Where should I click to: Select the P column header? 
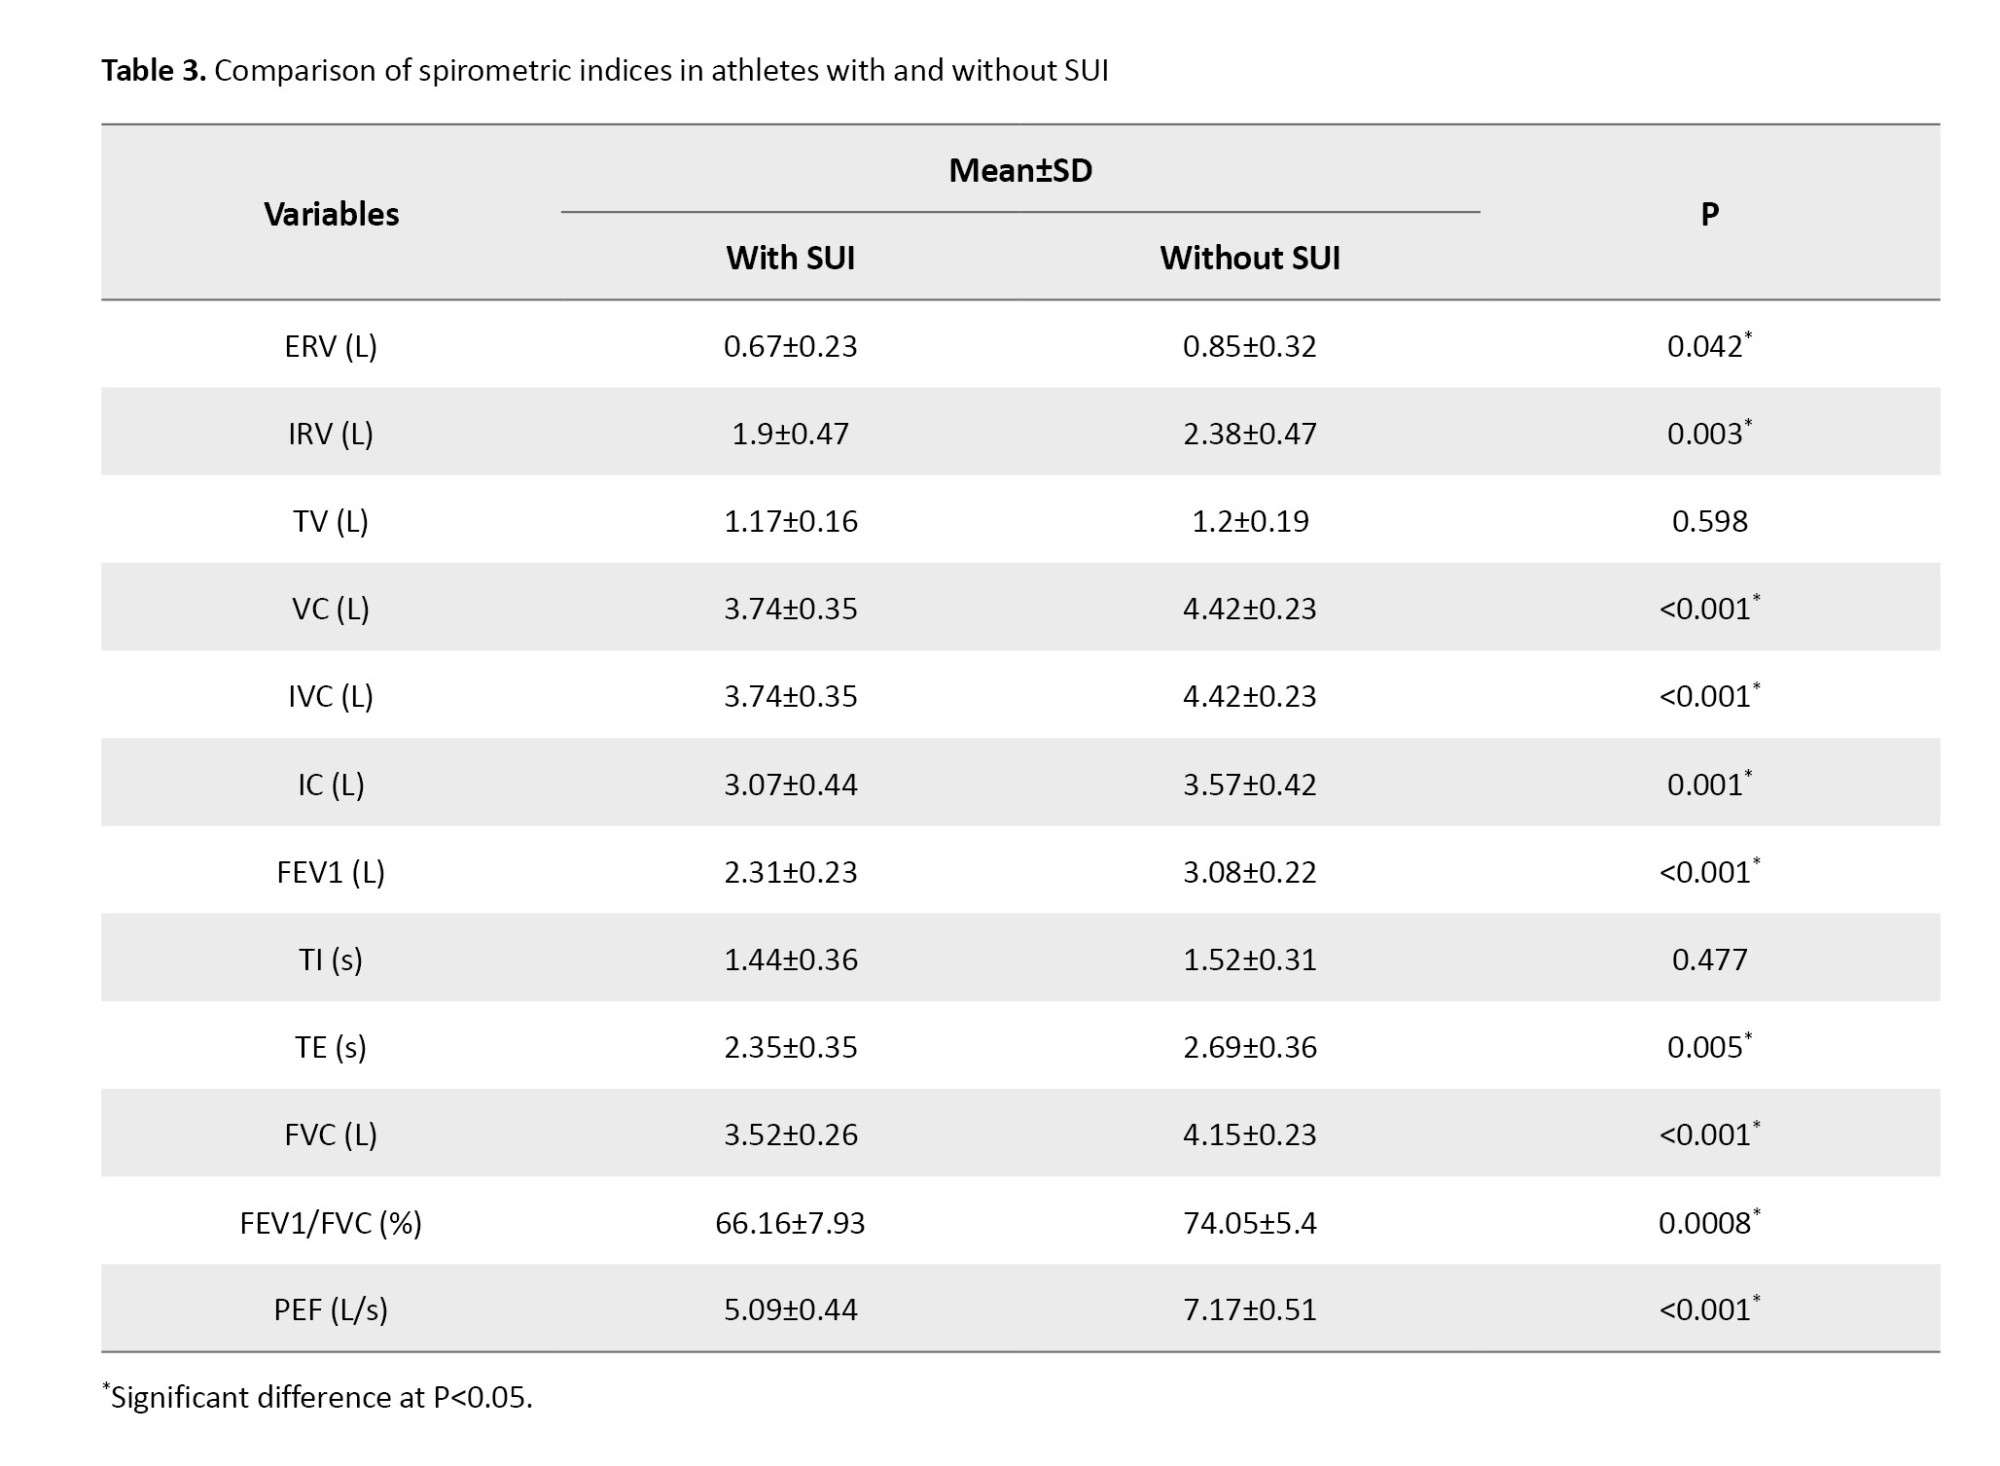[x=1709, y=214]
